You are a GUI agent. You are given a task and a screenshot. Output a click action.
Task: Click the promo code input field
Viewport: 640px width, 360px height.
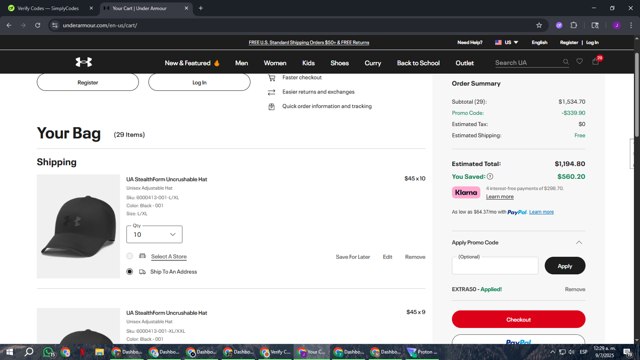(x=495, y=266)
